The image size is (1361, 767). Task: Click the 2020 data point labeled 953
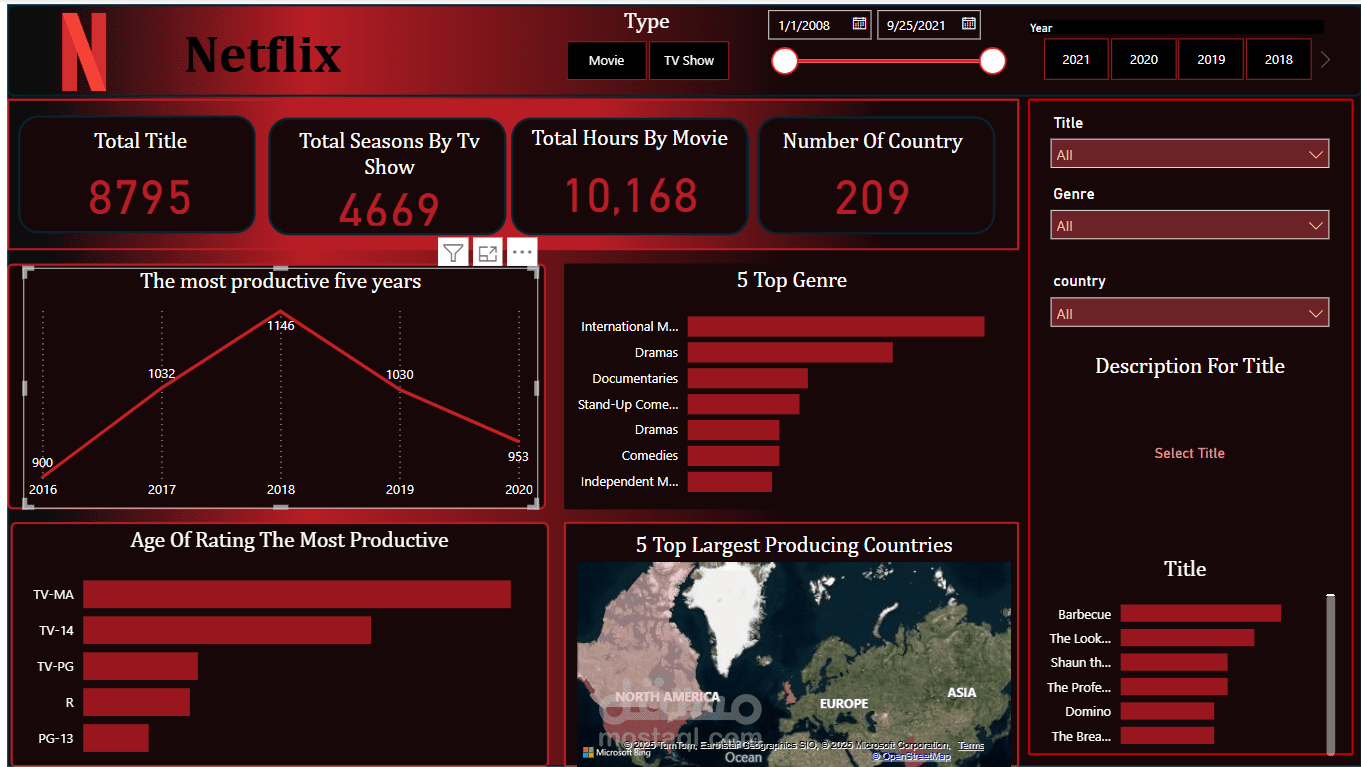(x=519, y=440)
